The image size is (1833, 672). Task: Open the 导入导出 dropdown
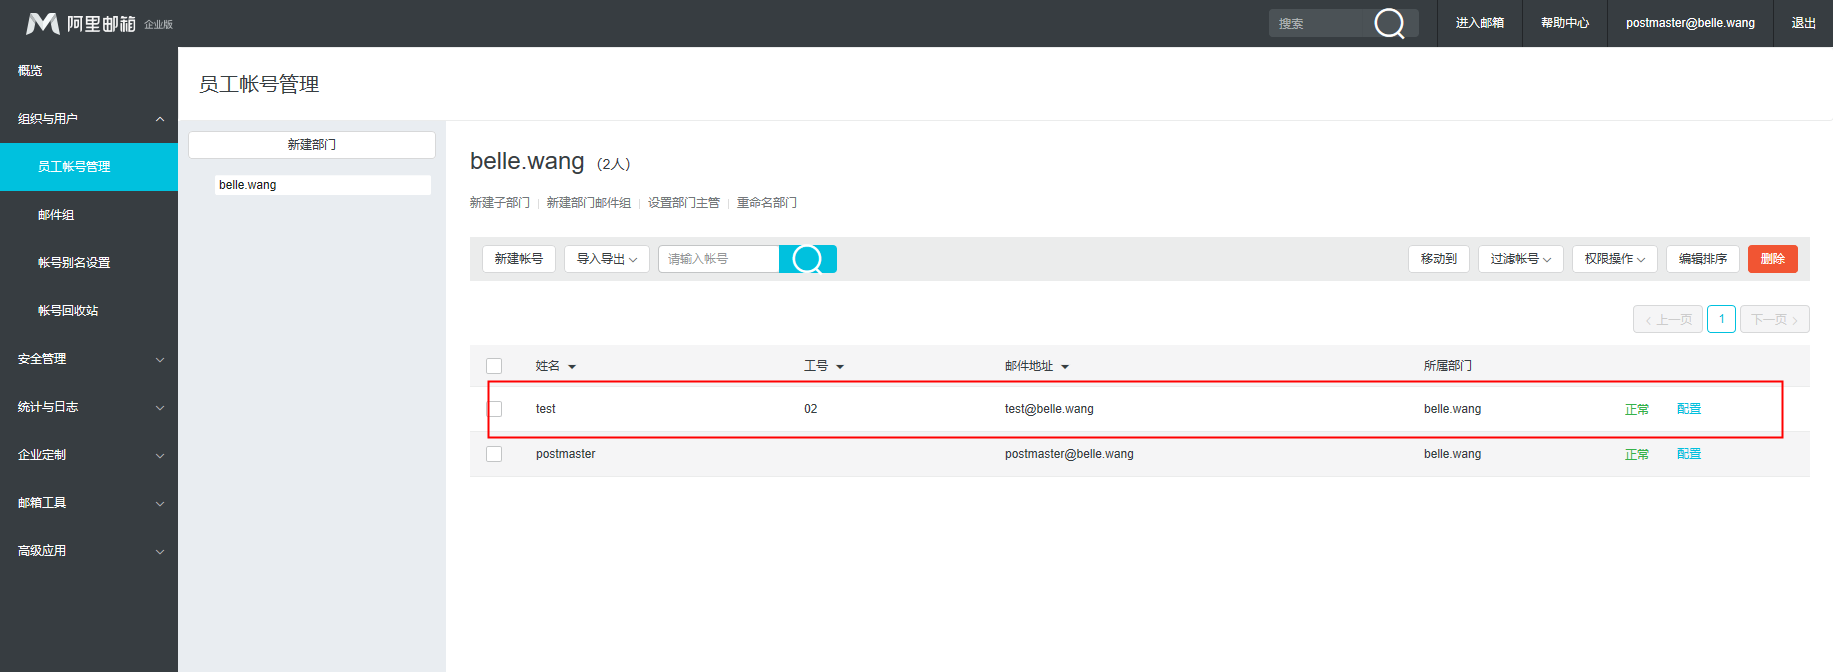pyautogui.click(x=606, y=259)
